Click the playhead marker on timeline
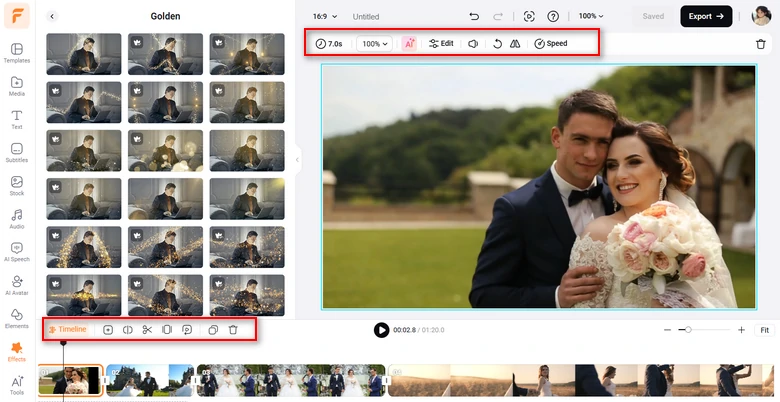This screenshot has width=780, height=402. (x=63, y=343)
